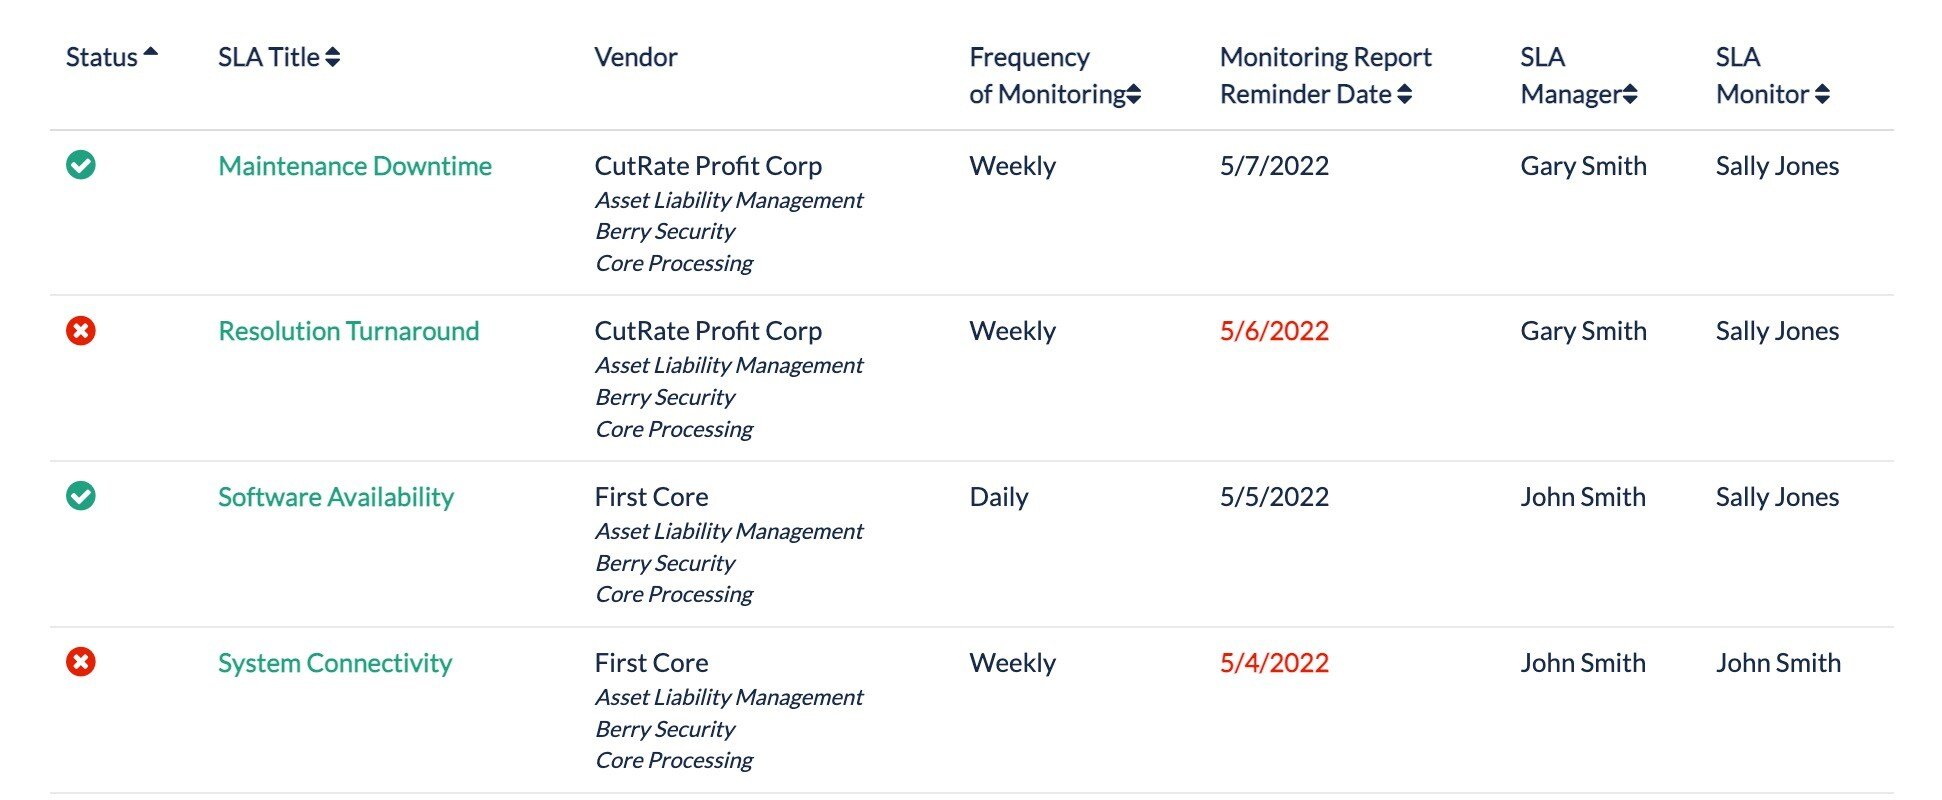The image size is (1942, 800).
Task: Click the green status icon beside Software Availability
Action: tap(83, 497)
